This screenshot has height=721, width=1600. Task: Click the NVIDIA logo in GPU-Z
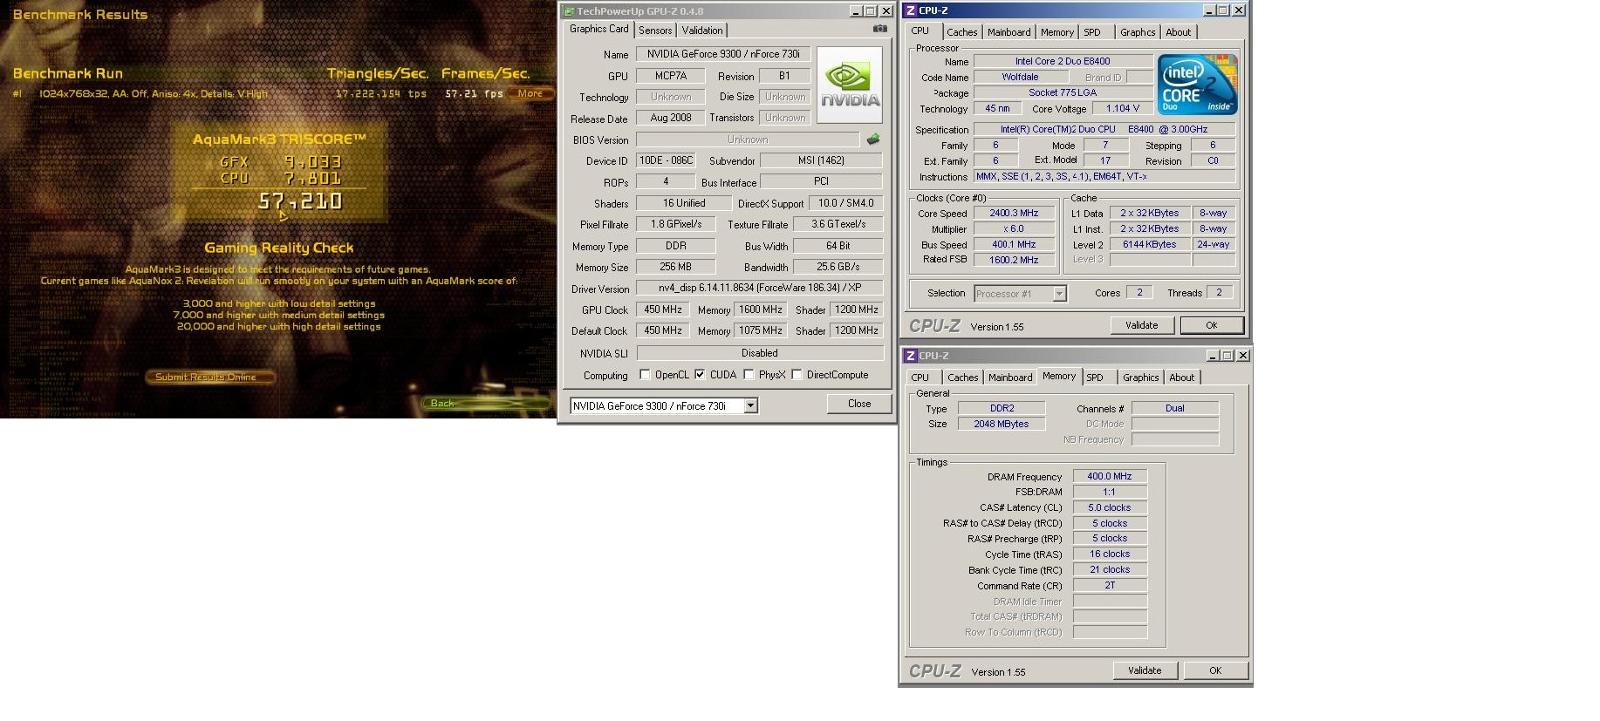pos(849,85)
